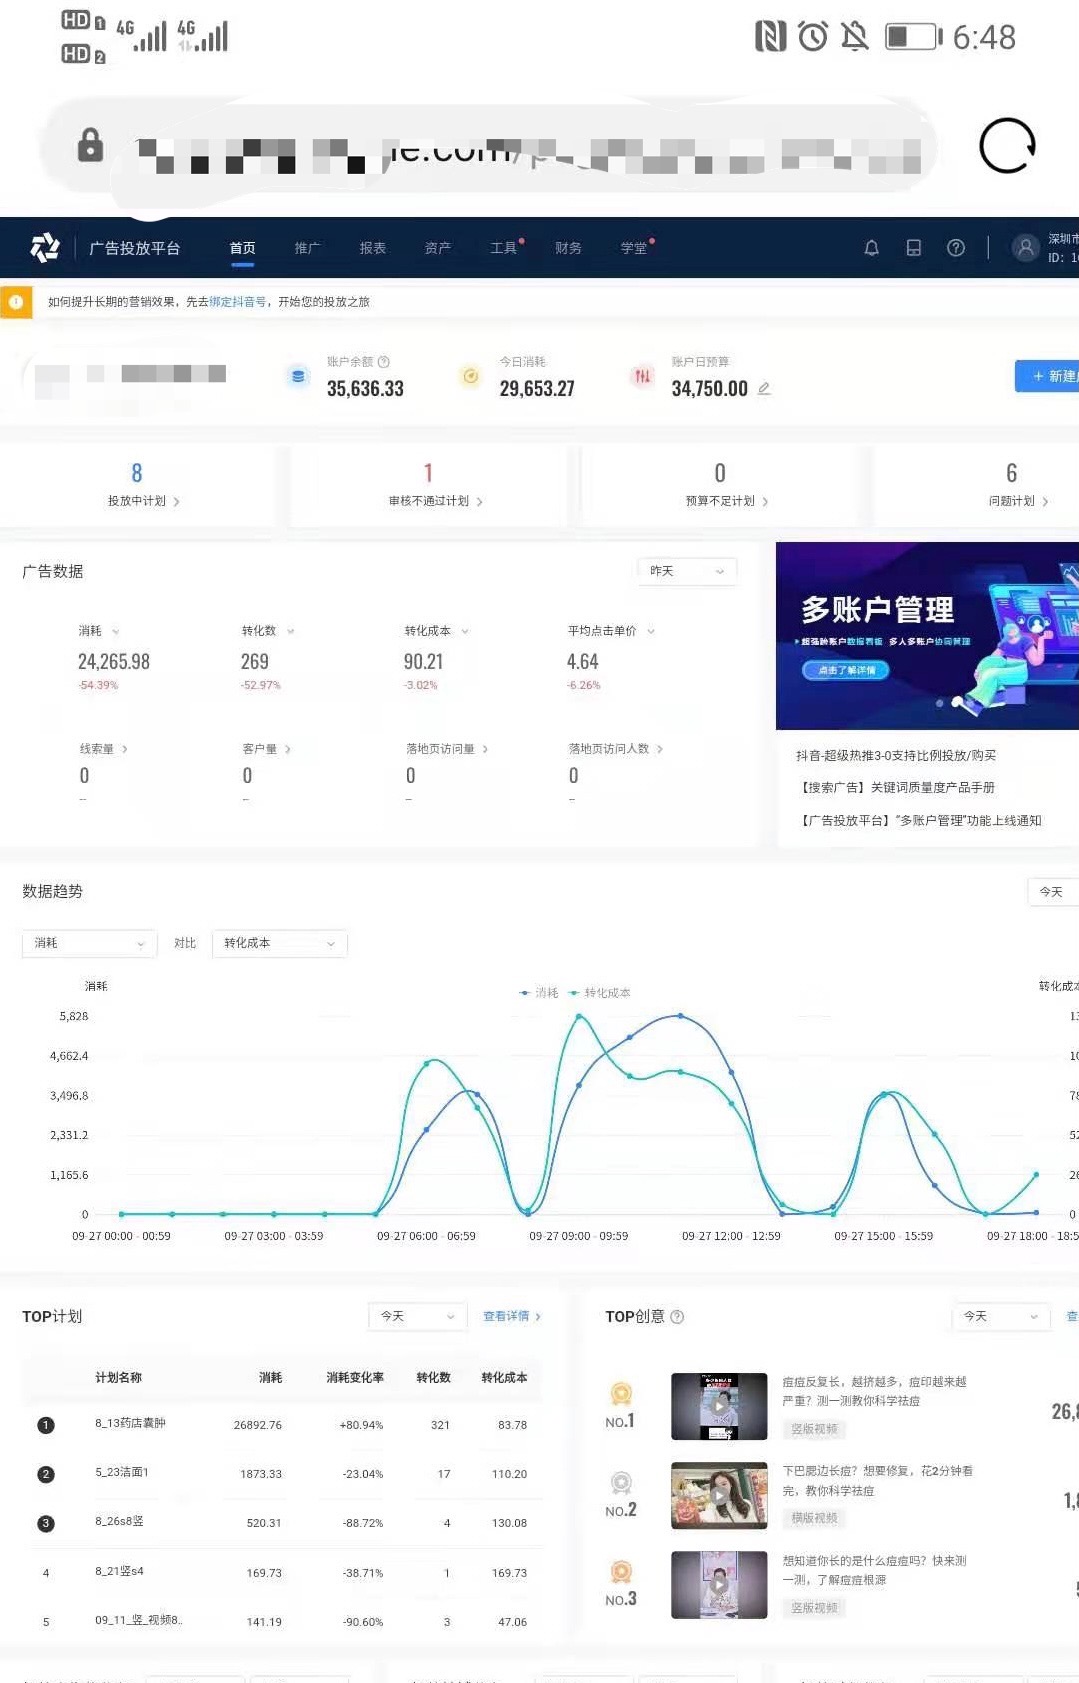Click the orange warning notice icon
Screen dimensions: 1079x1683
[16, 302]
